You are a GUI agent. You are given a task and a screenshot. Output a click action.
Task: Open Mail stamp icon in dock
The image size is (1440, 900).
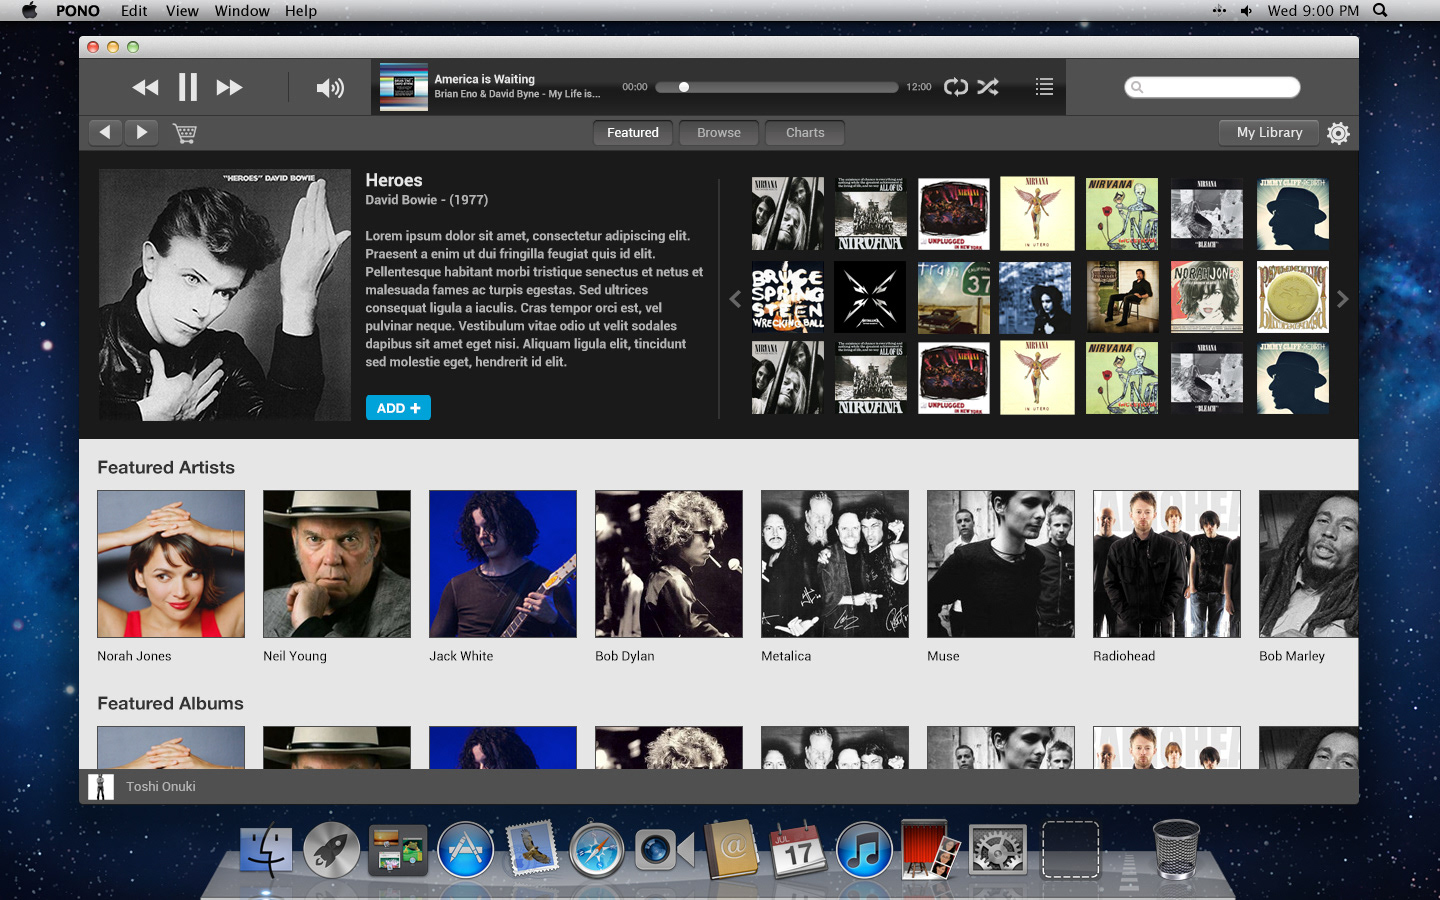point(532,850)
